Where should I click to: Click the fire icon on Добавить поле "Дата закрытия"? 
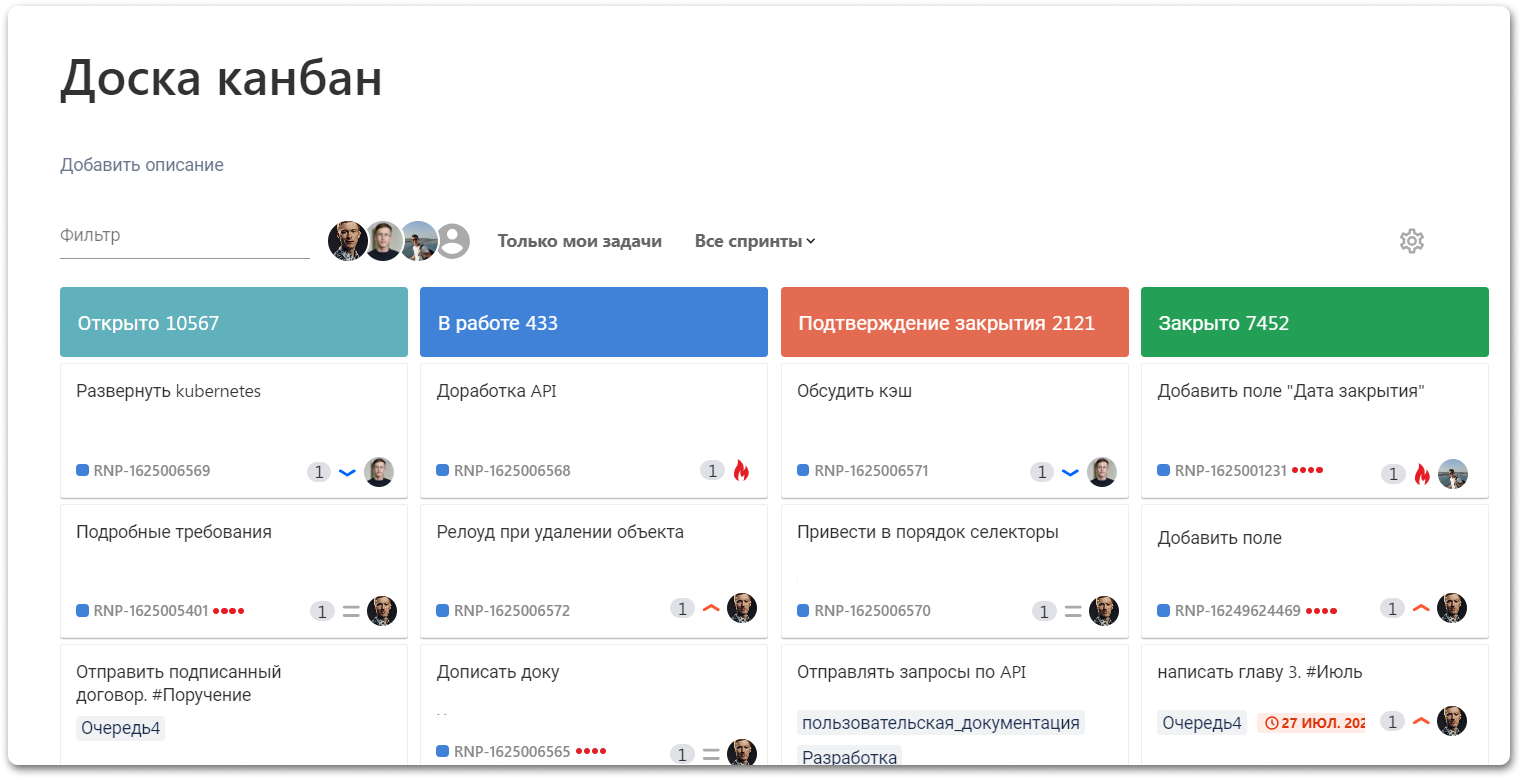(1421, 475)
